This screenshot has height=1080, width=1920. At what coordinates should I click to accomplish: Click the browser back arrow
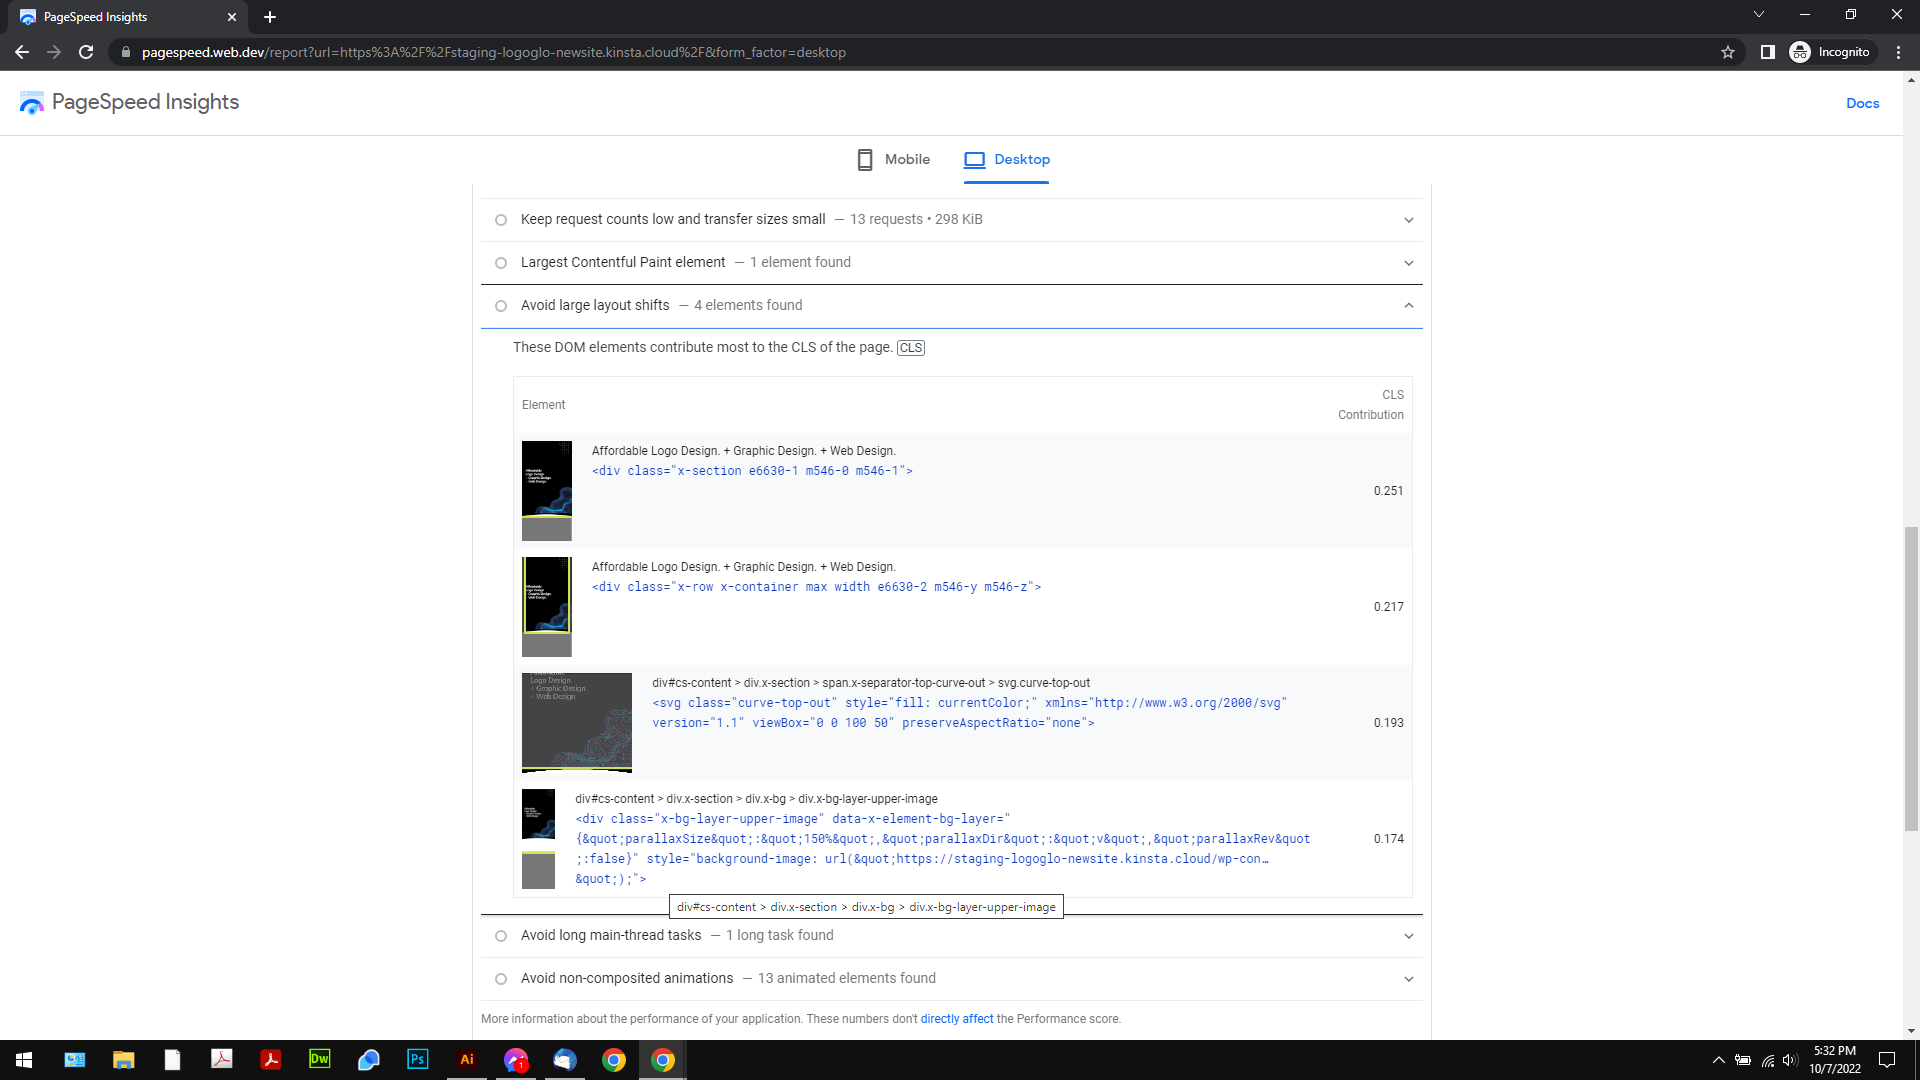[x=22, y=52]
